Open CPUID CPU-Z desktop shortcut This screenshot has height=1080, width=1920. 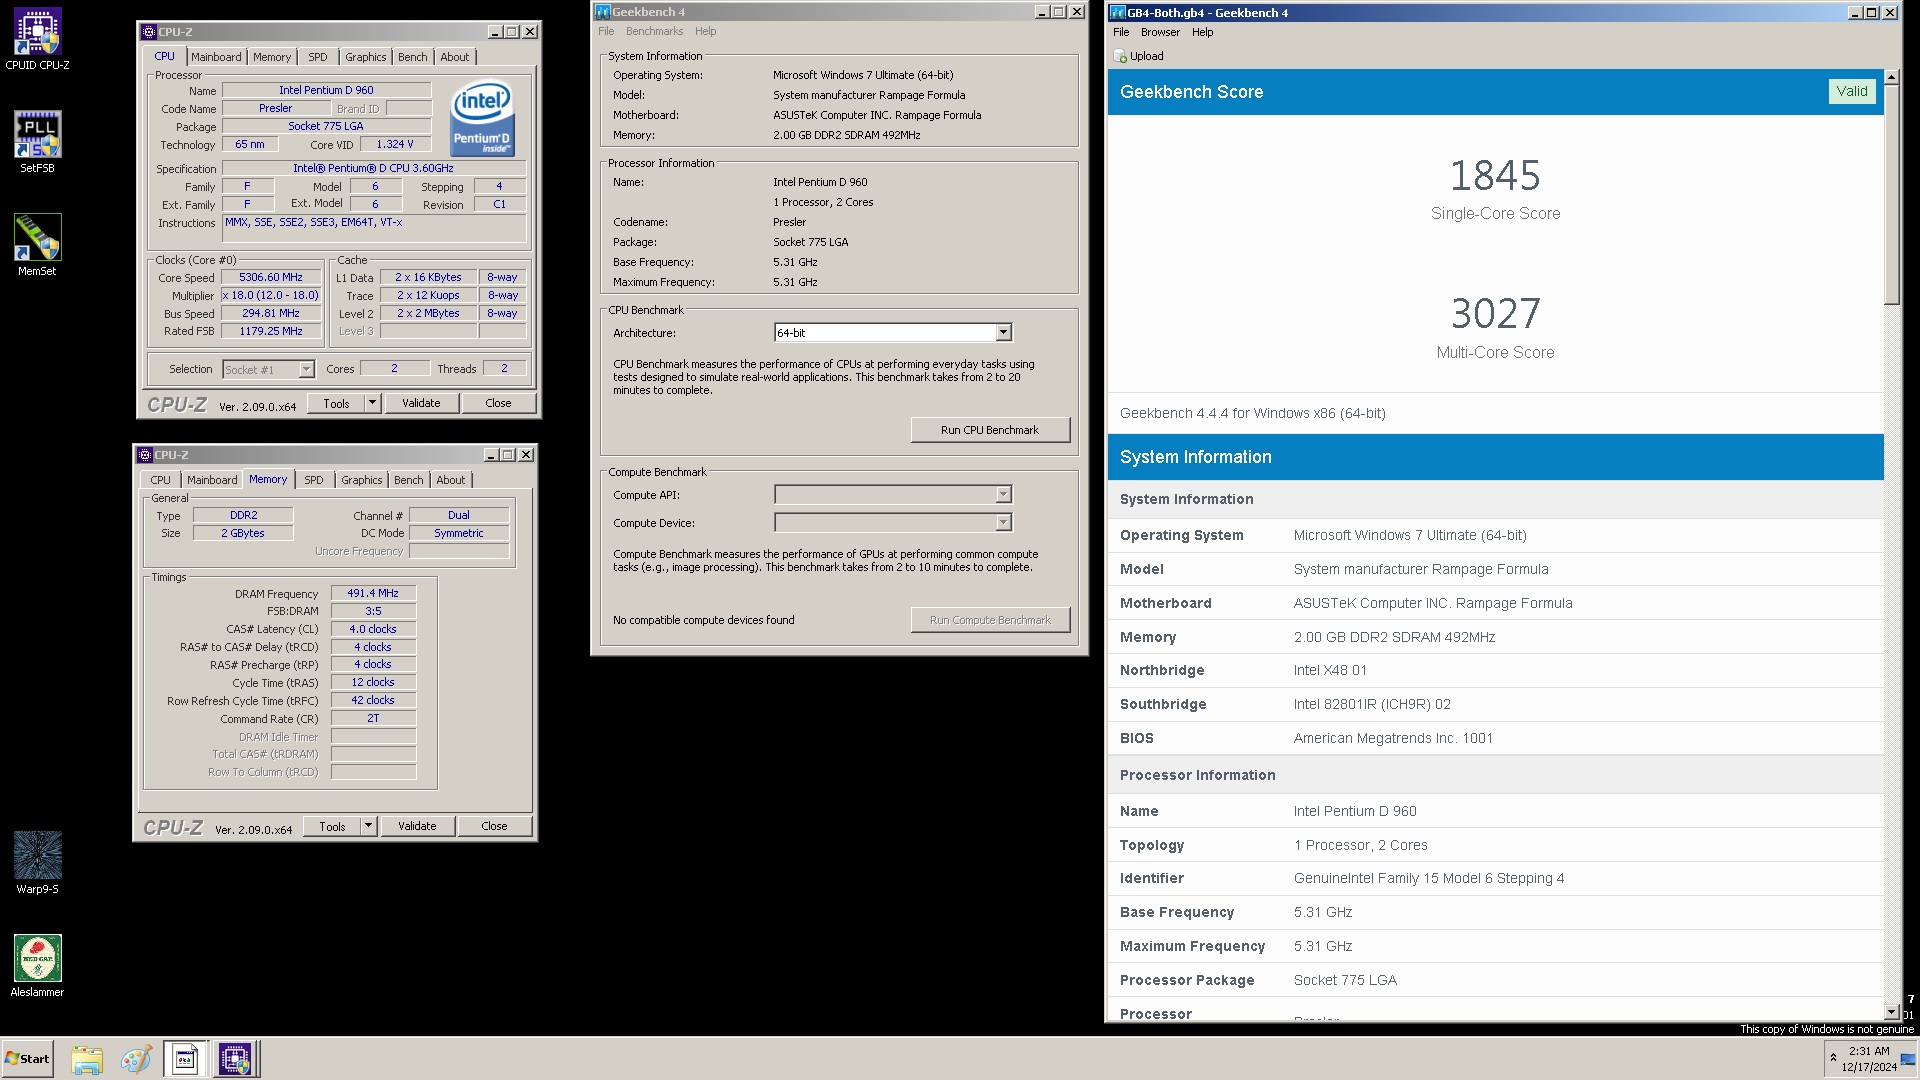click(37, 39)
